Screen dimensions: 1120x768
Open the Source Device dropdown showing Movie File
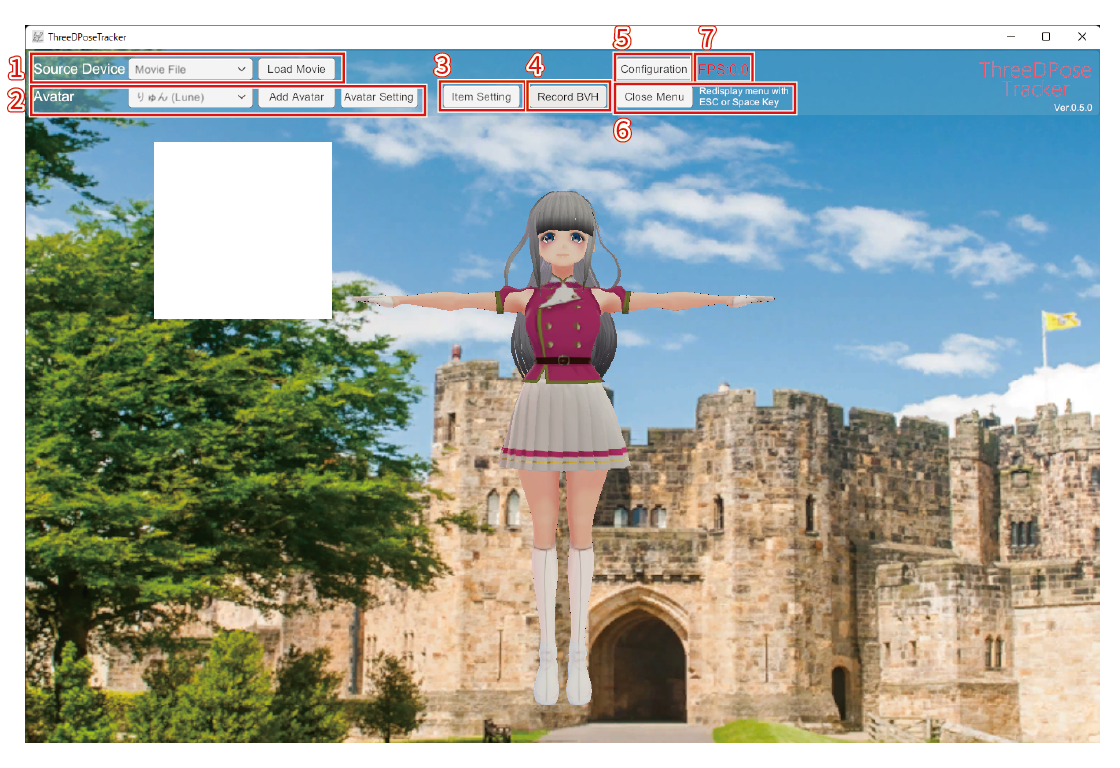pyautogui.click(x=190, y=70)
